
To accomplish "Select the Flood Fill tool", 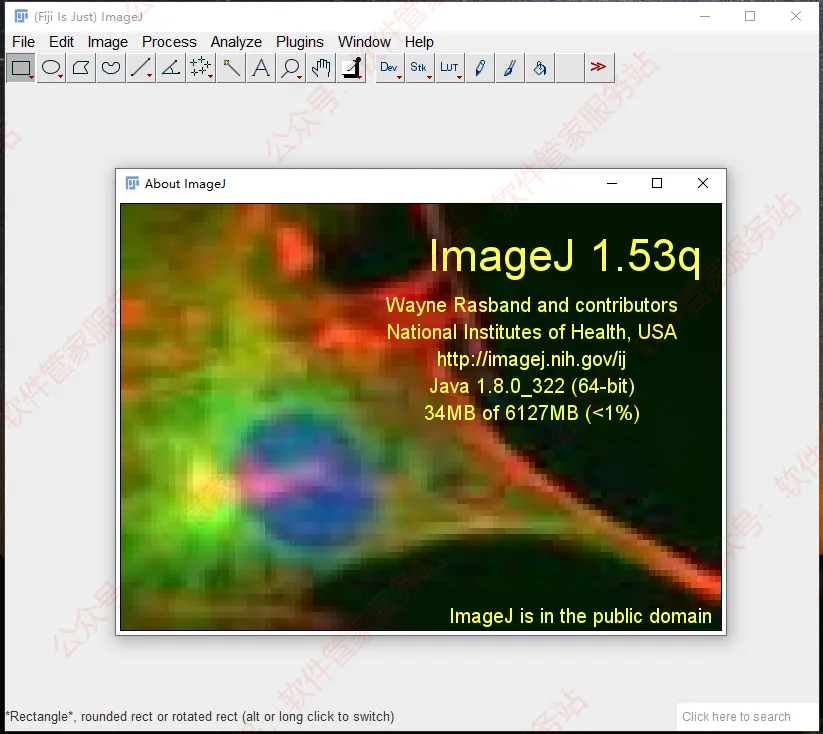I will pos(540,68).
